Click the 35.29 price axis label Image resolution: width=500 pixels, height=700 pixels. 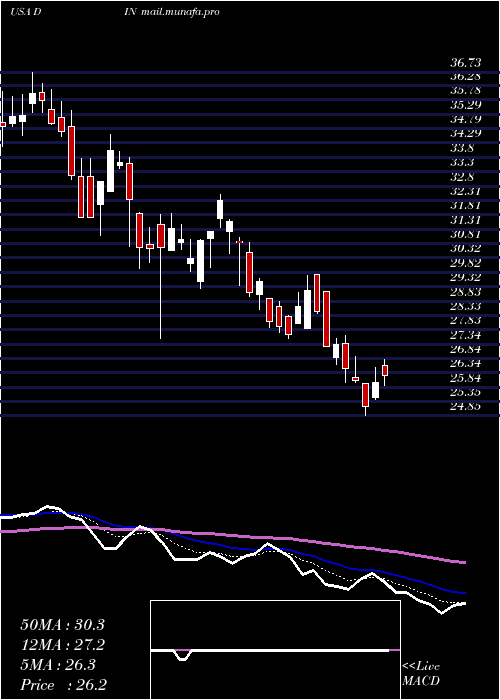coord(465,105)
